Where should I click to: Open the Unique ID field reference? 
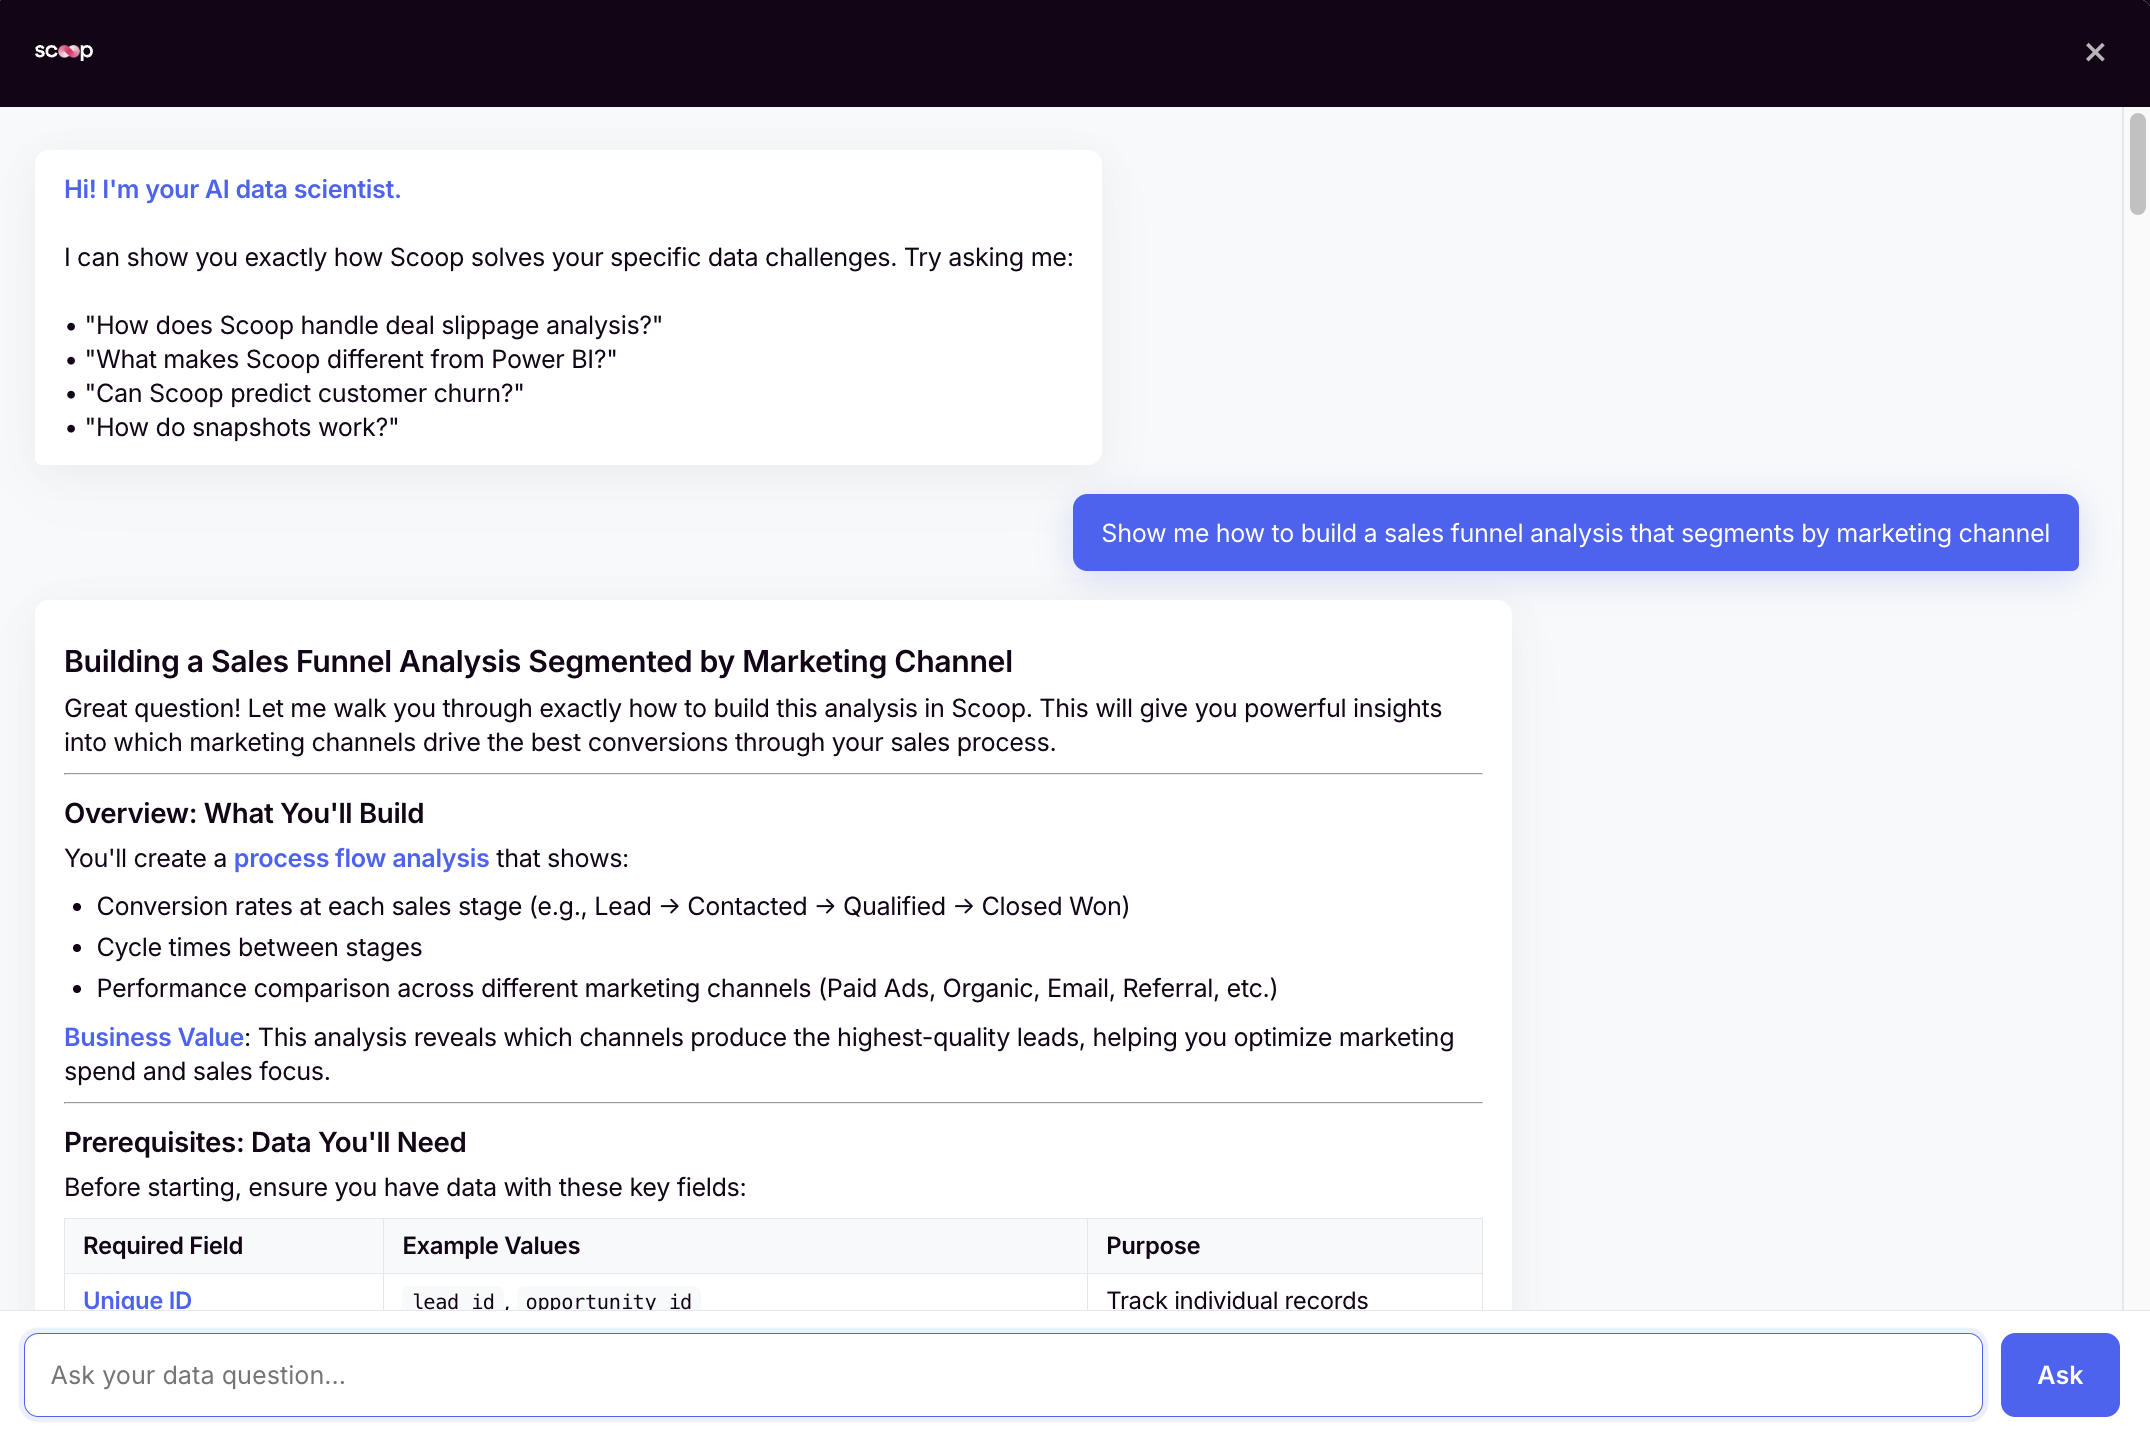click(x=137, y=1300)
